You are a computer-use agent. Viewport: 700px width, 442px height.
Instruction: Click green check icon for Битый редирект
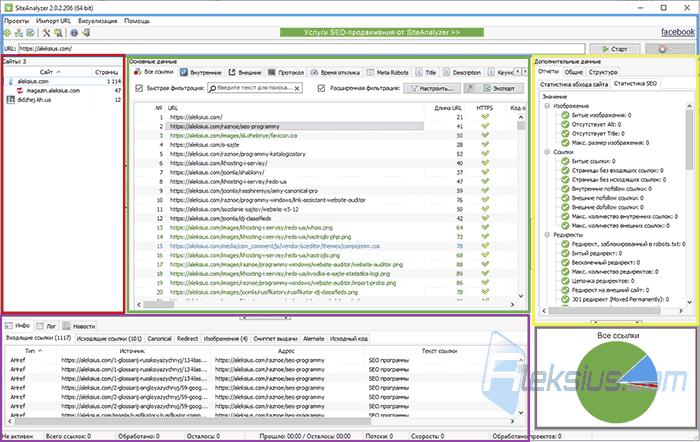tap(565, 253)
